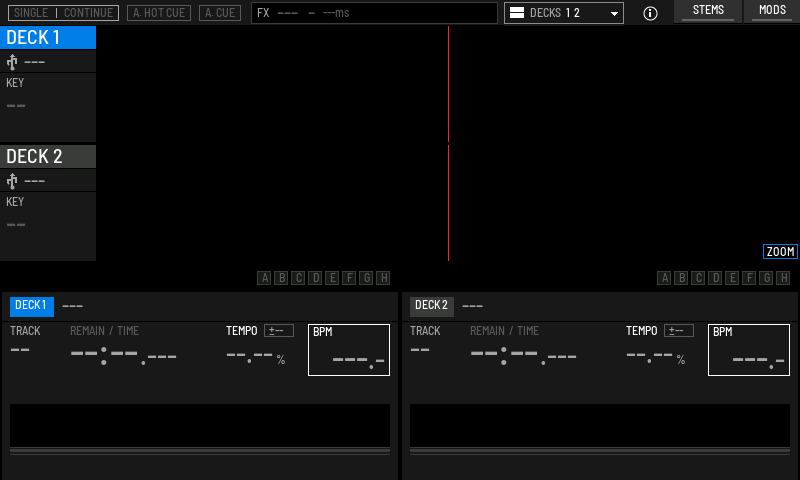Click the KEY label under DECK 2
The image size is (800, 480).
[x=15, y=201]
